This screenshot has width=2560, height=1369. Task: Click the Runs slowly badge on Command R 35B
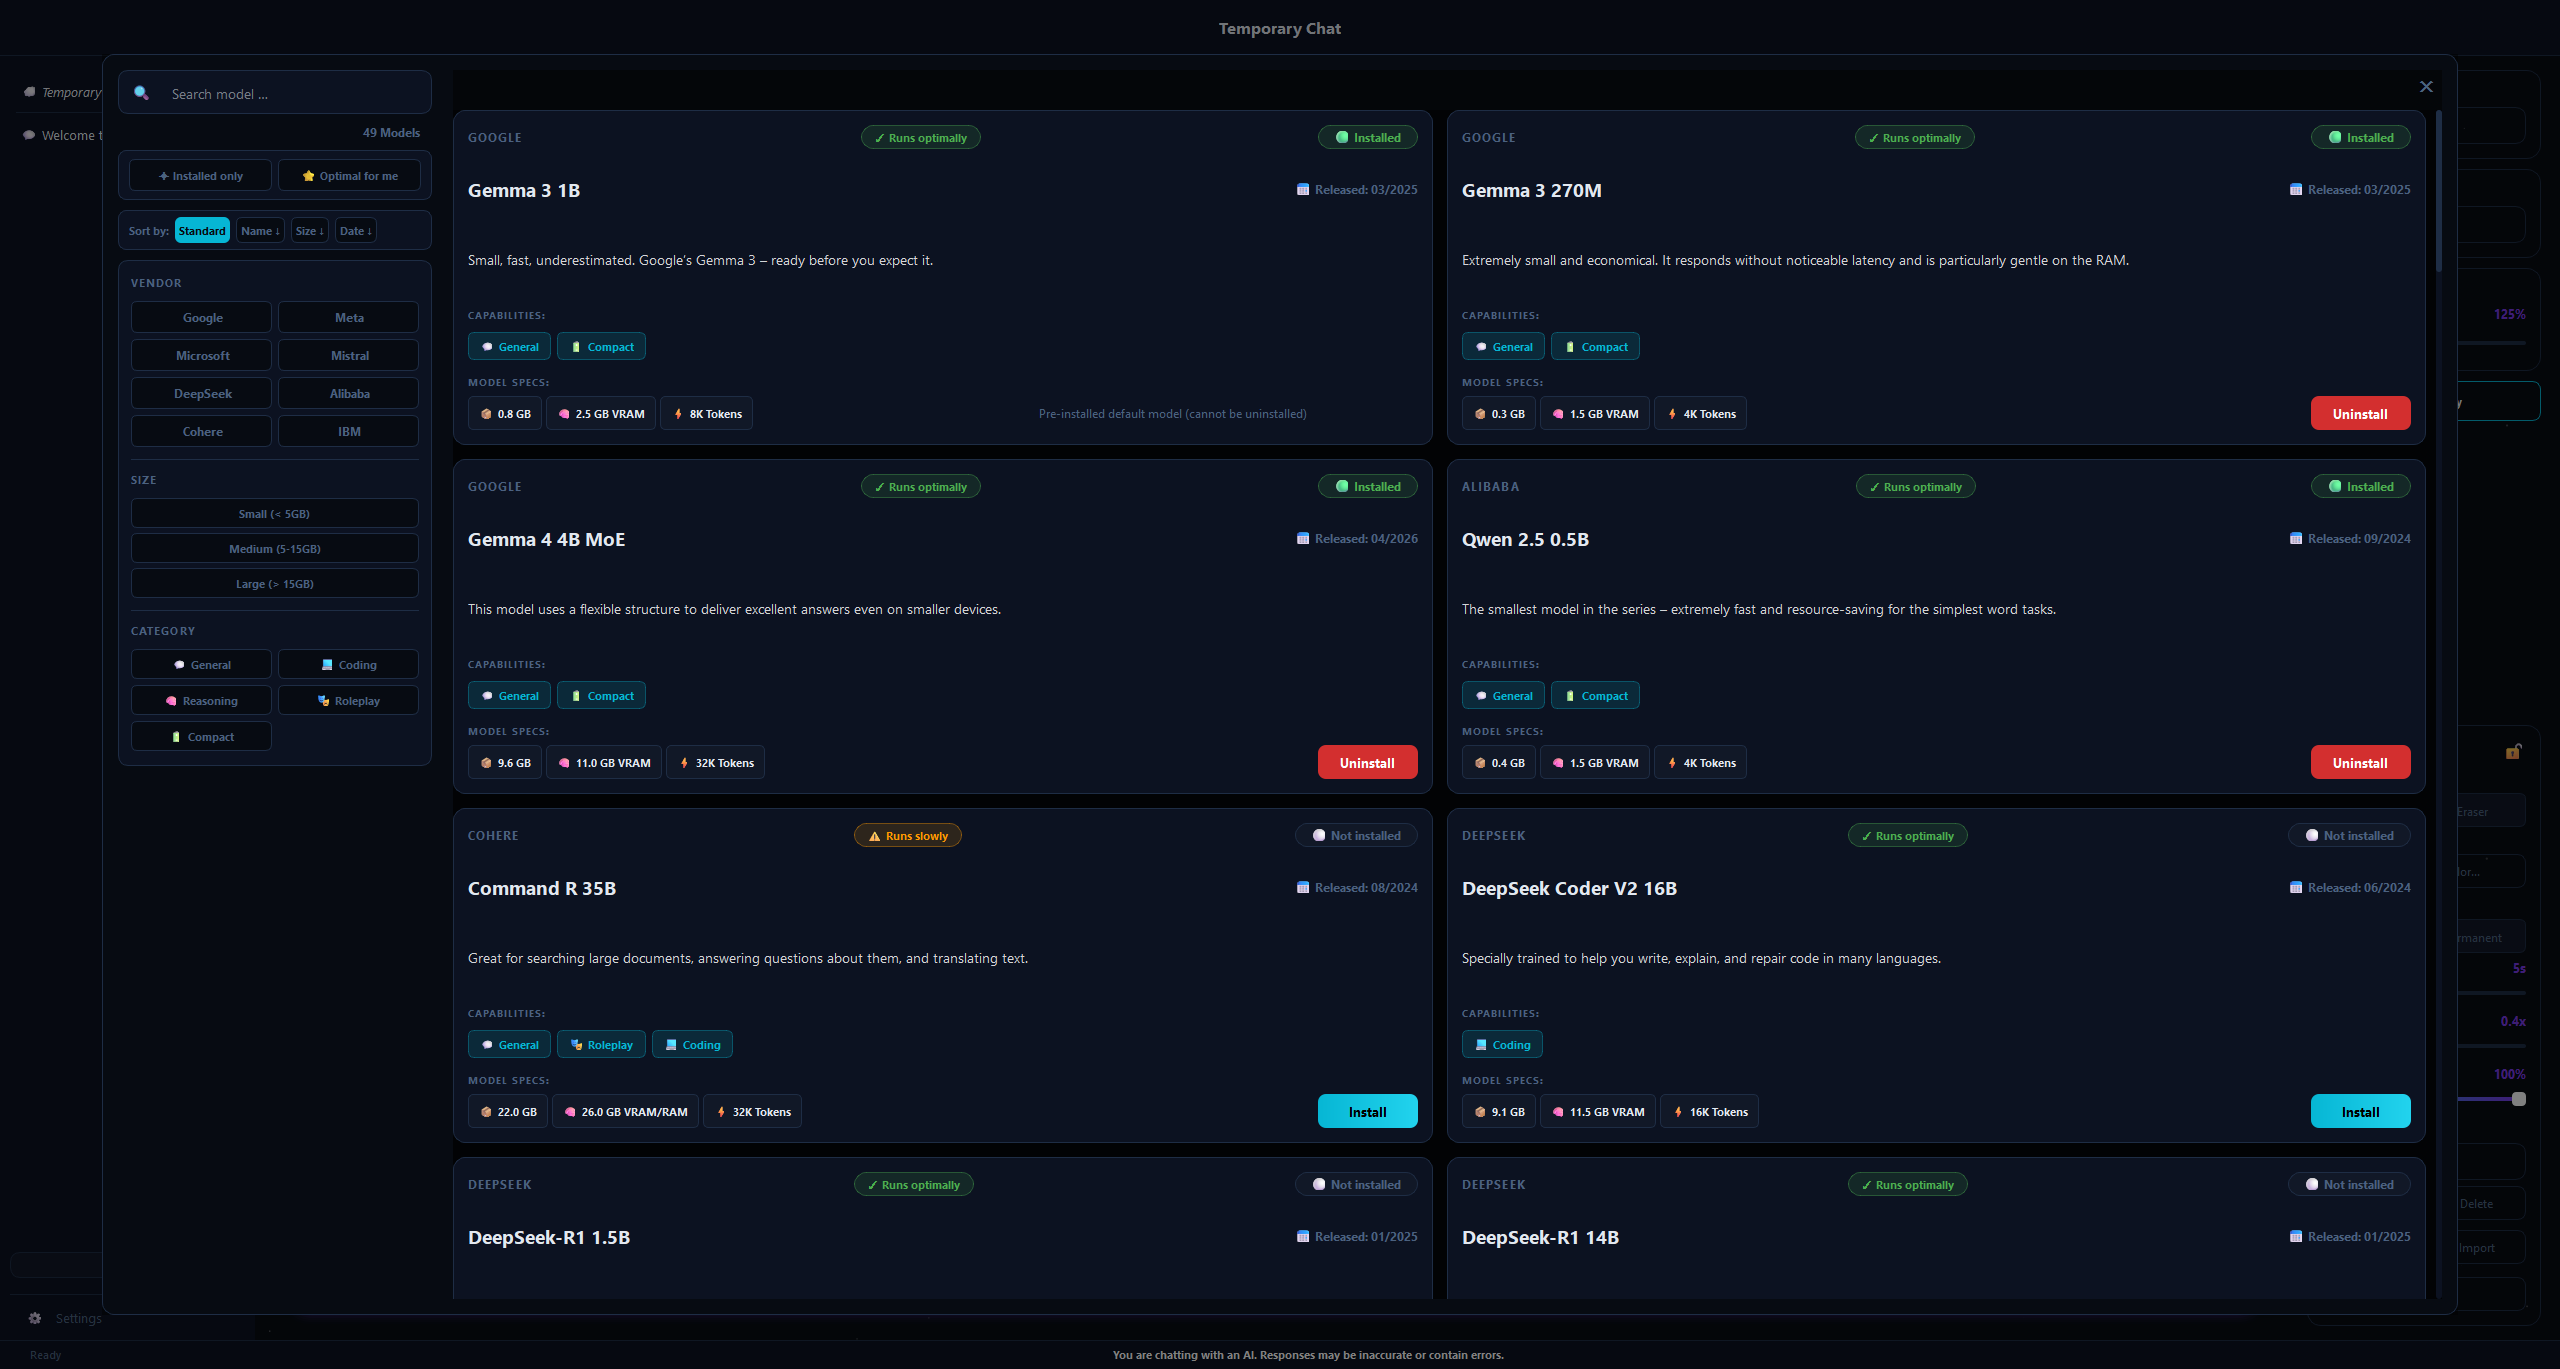pos(908,836)
